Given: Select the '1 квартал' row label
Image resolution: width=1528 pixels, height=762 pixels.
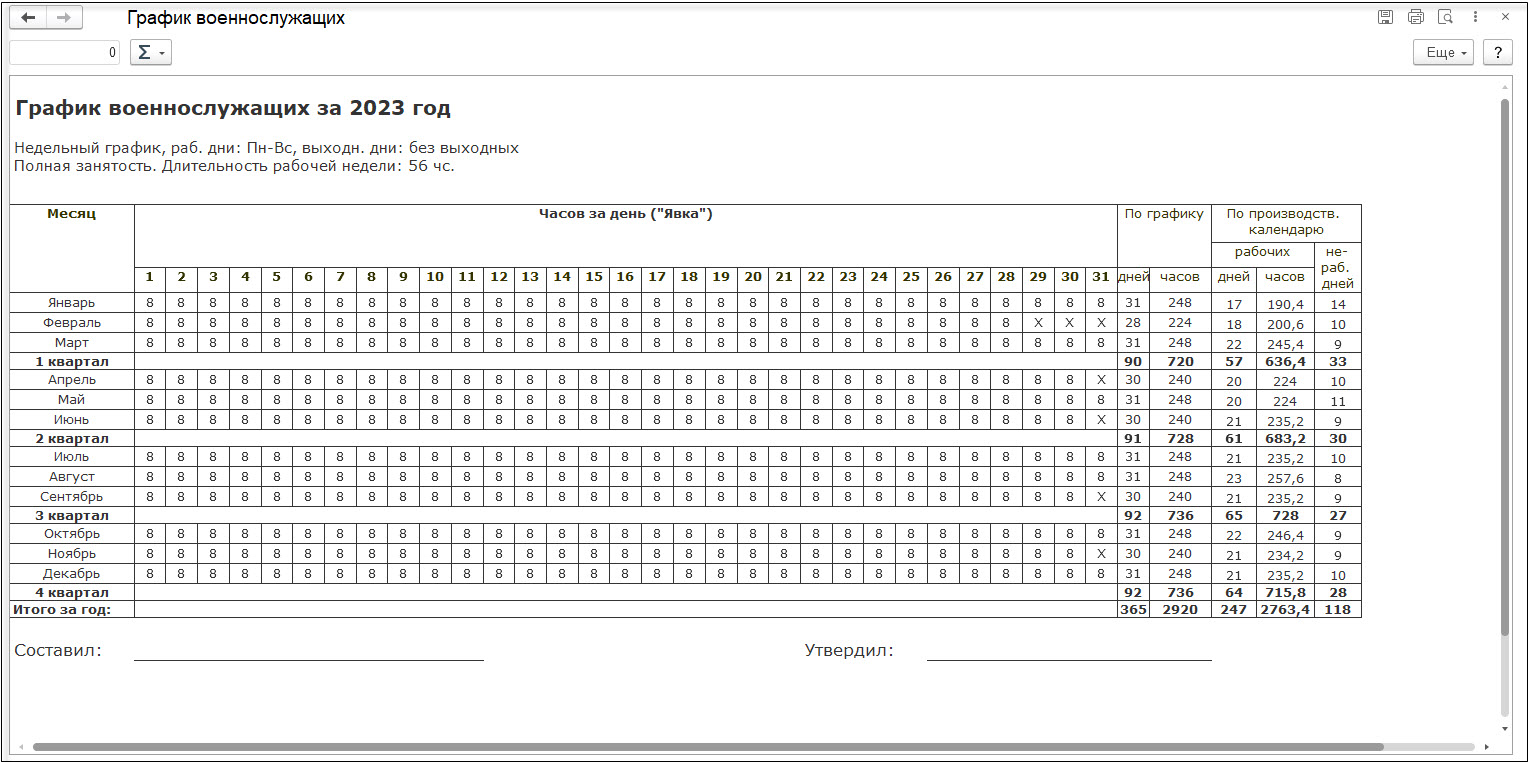Looking at the screenshot, I should (x=72, y=361).
